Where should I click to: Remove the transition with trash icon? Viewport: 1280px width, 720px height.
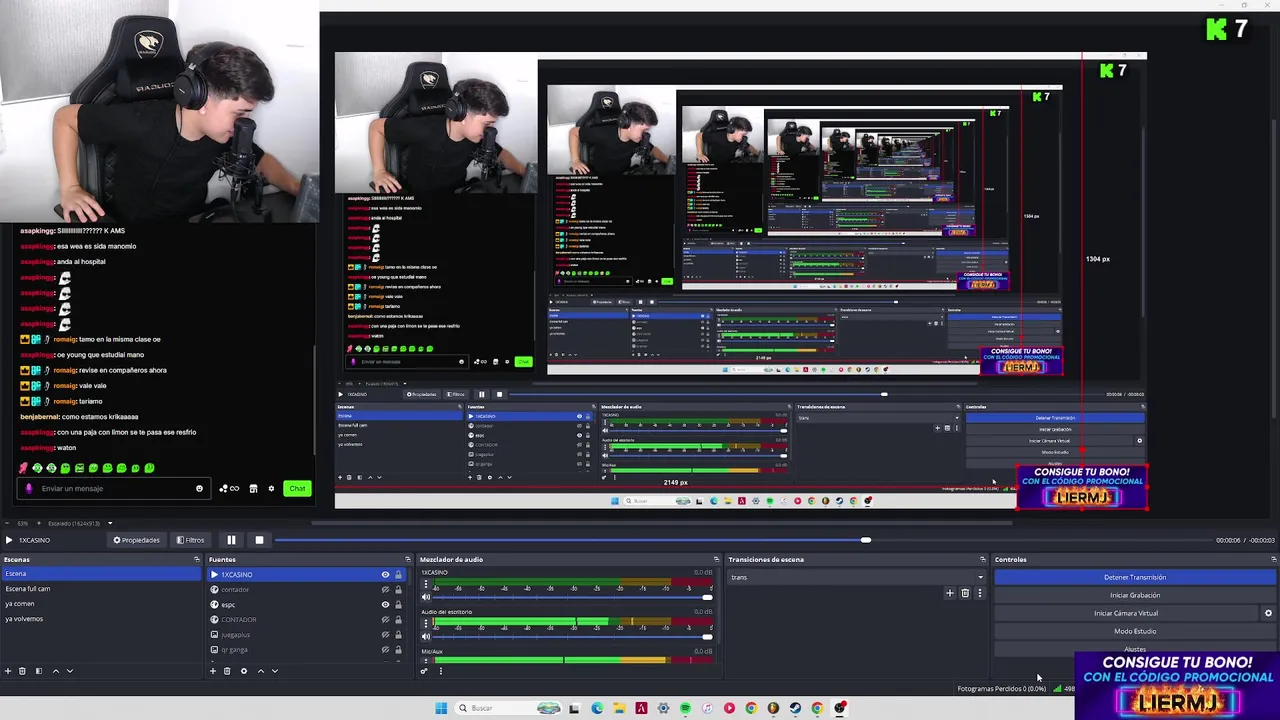pyautogui.click(x=965, y=593)
